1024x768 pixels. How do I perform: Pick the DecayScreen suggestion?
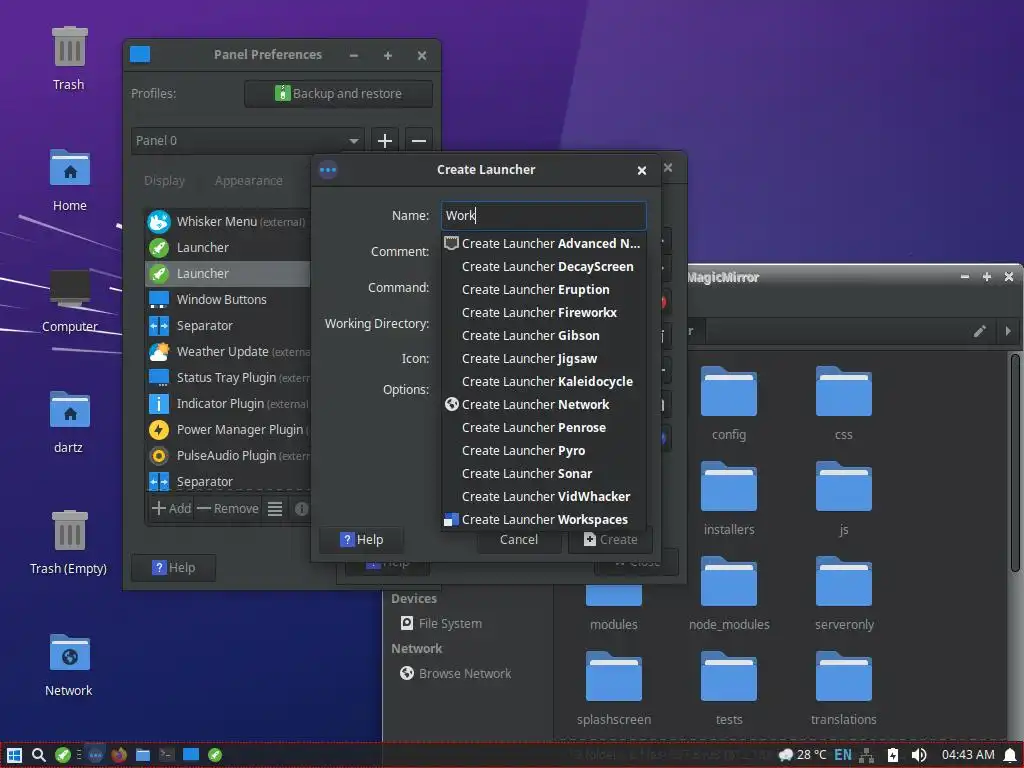click(x=543, y=266)
